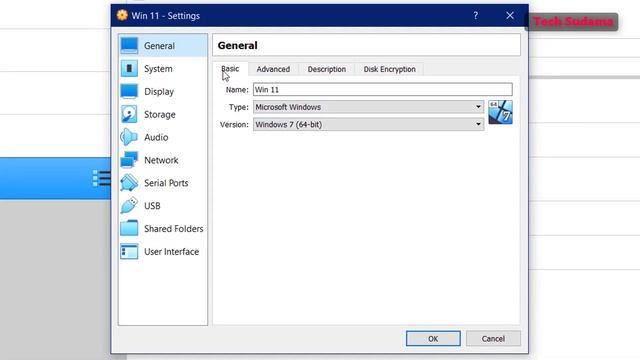Close the Win 11 Settings dialog
640x360 pixels.
coord(510,16)
